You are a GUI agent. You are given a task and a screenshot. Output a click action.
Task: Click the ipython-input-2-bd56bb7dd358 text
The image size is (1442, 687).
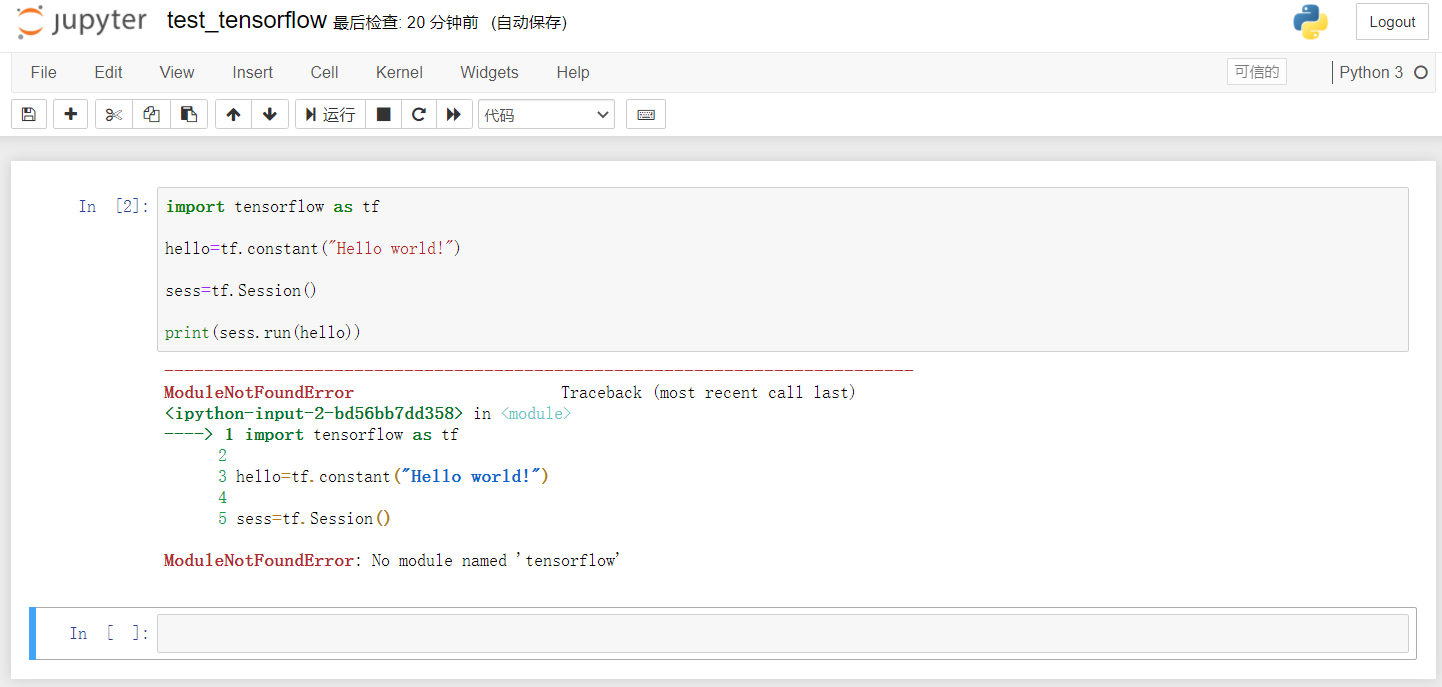[x=314, y=413]
